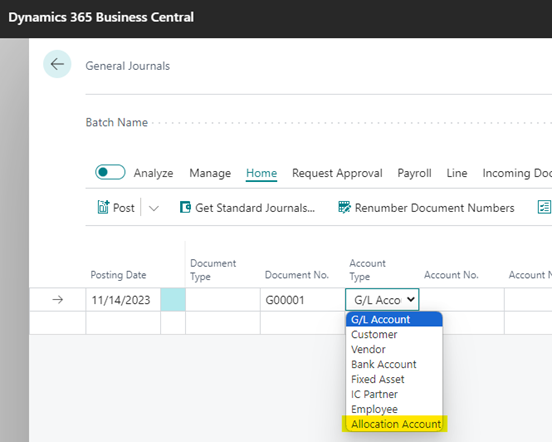This screenshot has height=442, width=552.
Task: Click the empty Account No. cell
Action: coord(462,300)
